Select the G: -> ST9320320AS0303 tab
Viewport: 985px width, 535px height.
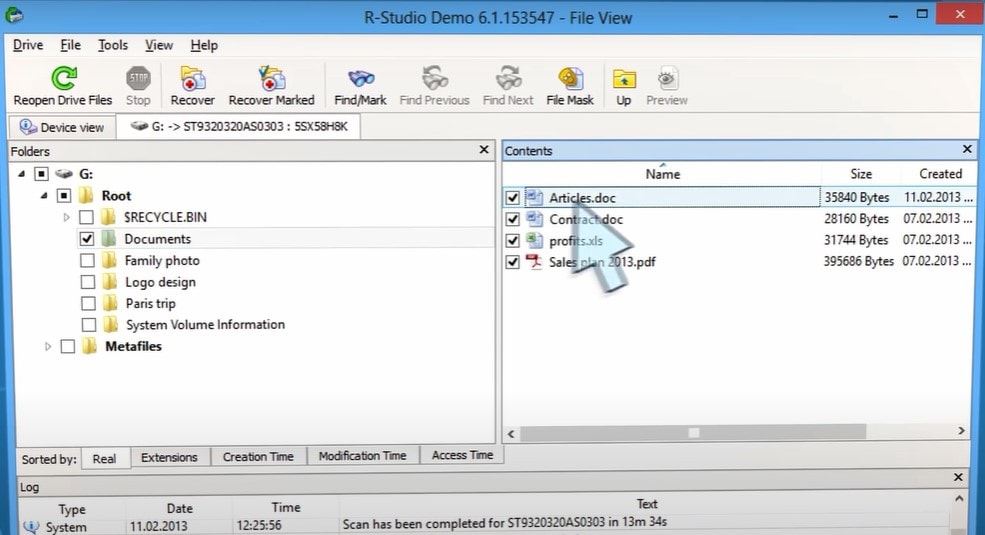point(239,126)
